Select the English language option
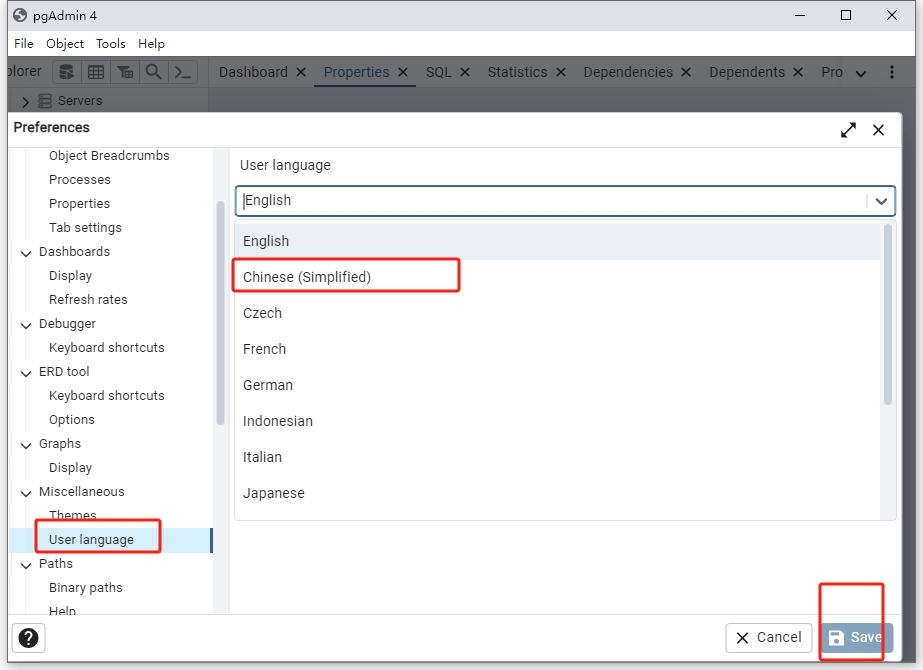This screenshot has height=670, width=923. (557, 241)
